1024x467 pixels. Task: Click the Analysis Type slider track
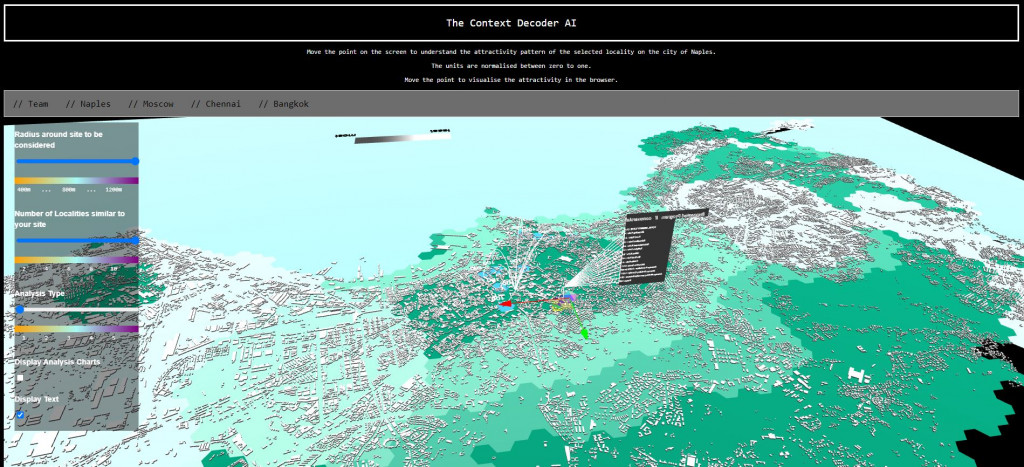click(x=77, y=310)
